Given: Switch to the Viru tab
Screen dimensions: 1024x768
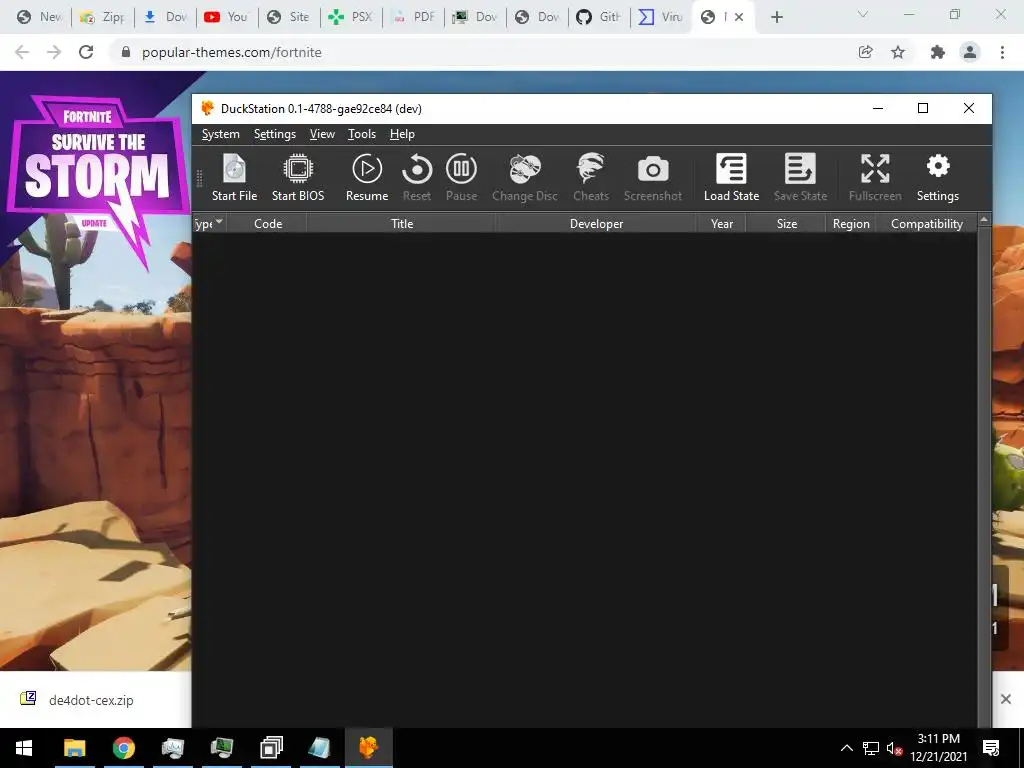Looking at the screenshot, I should pyautogui.click(x=660, y=17).
